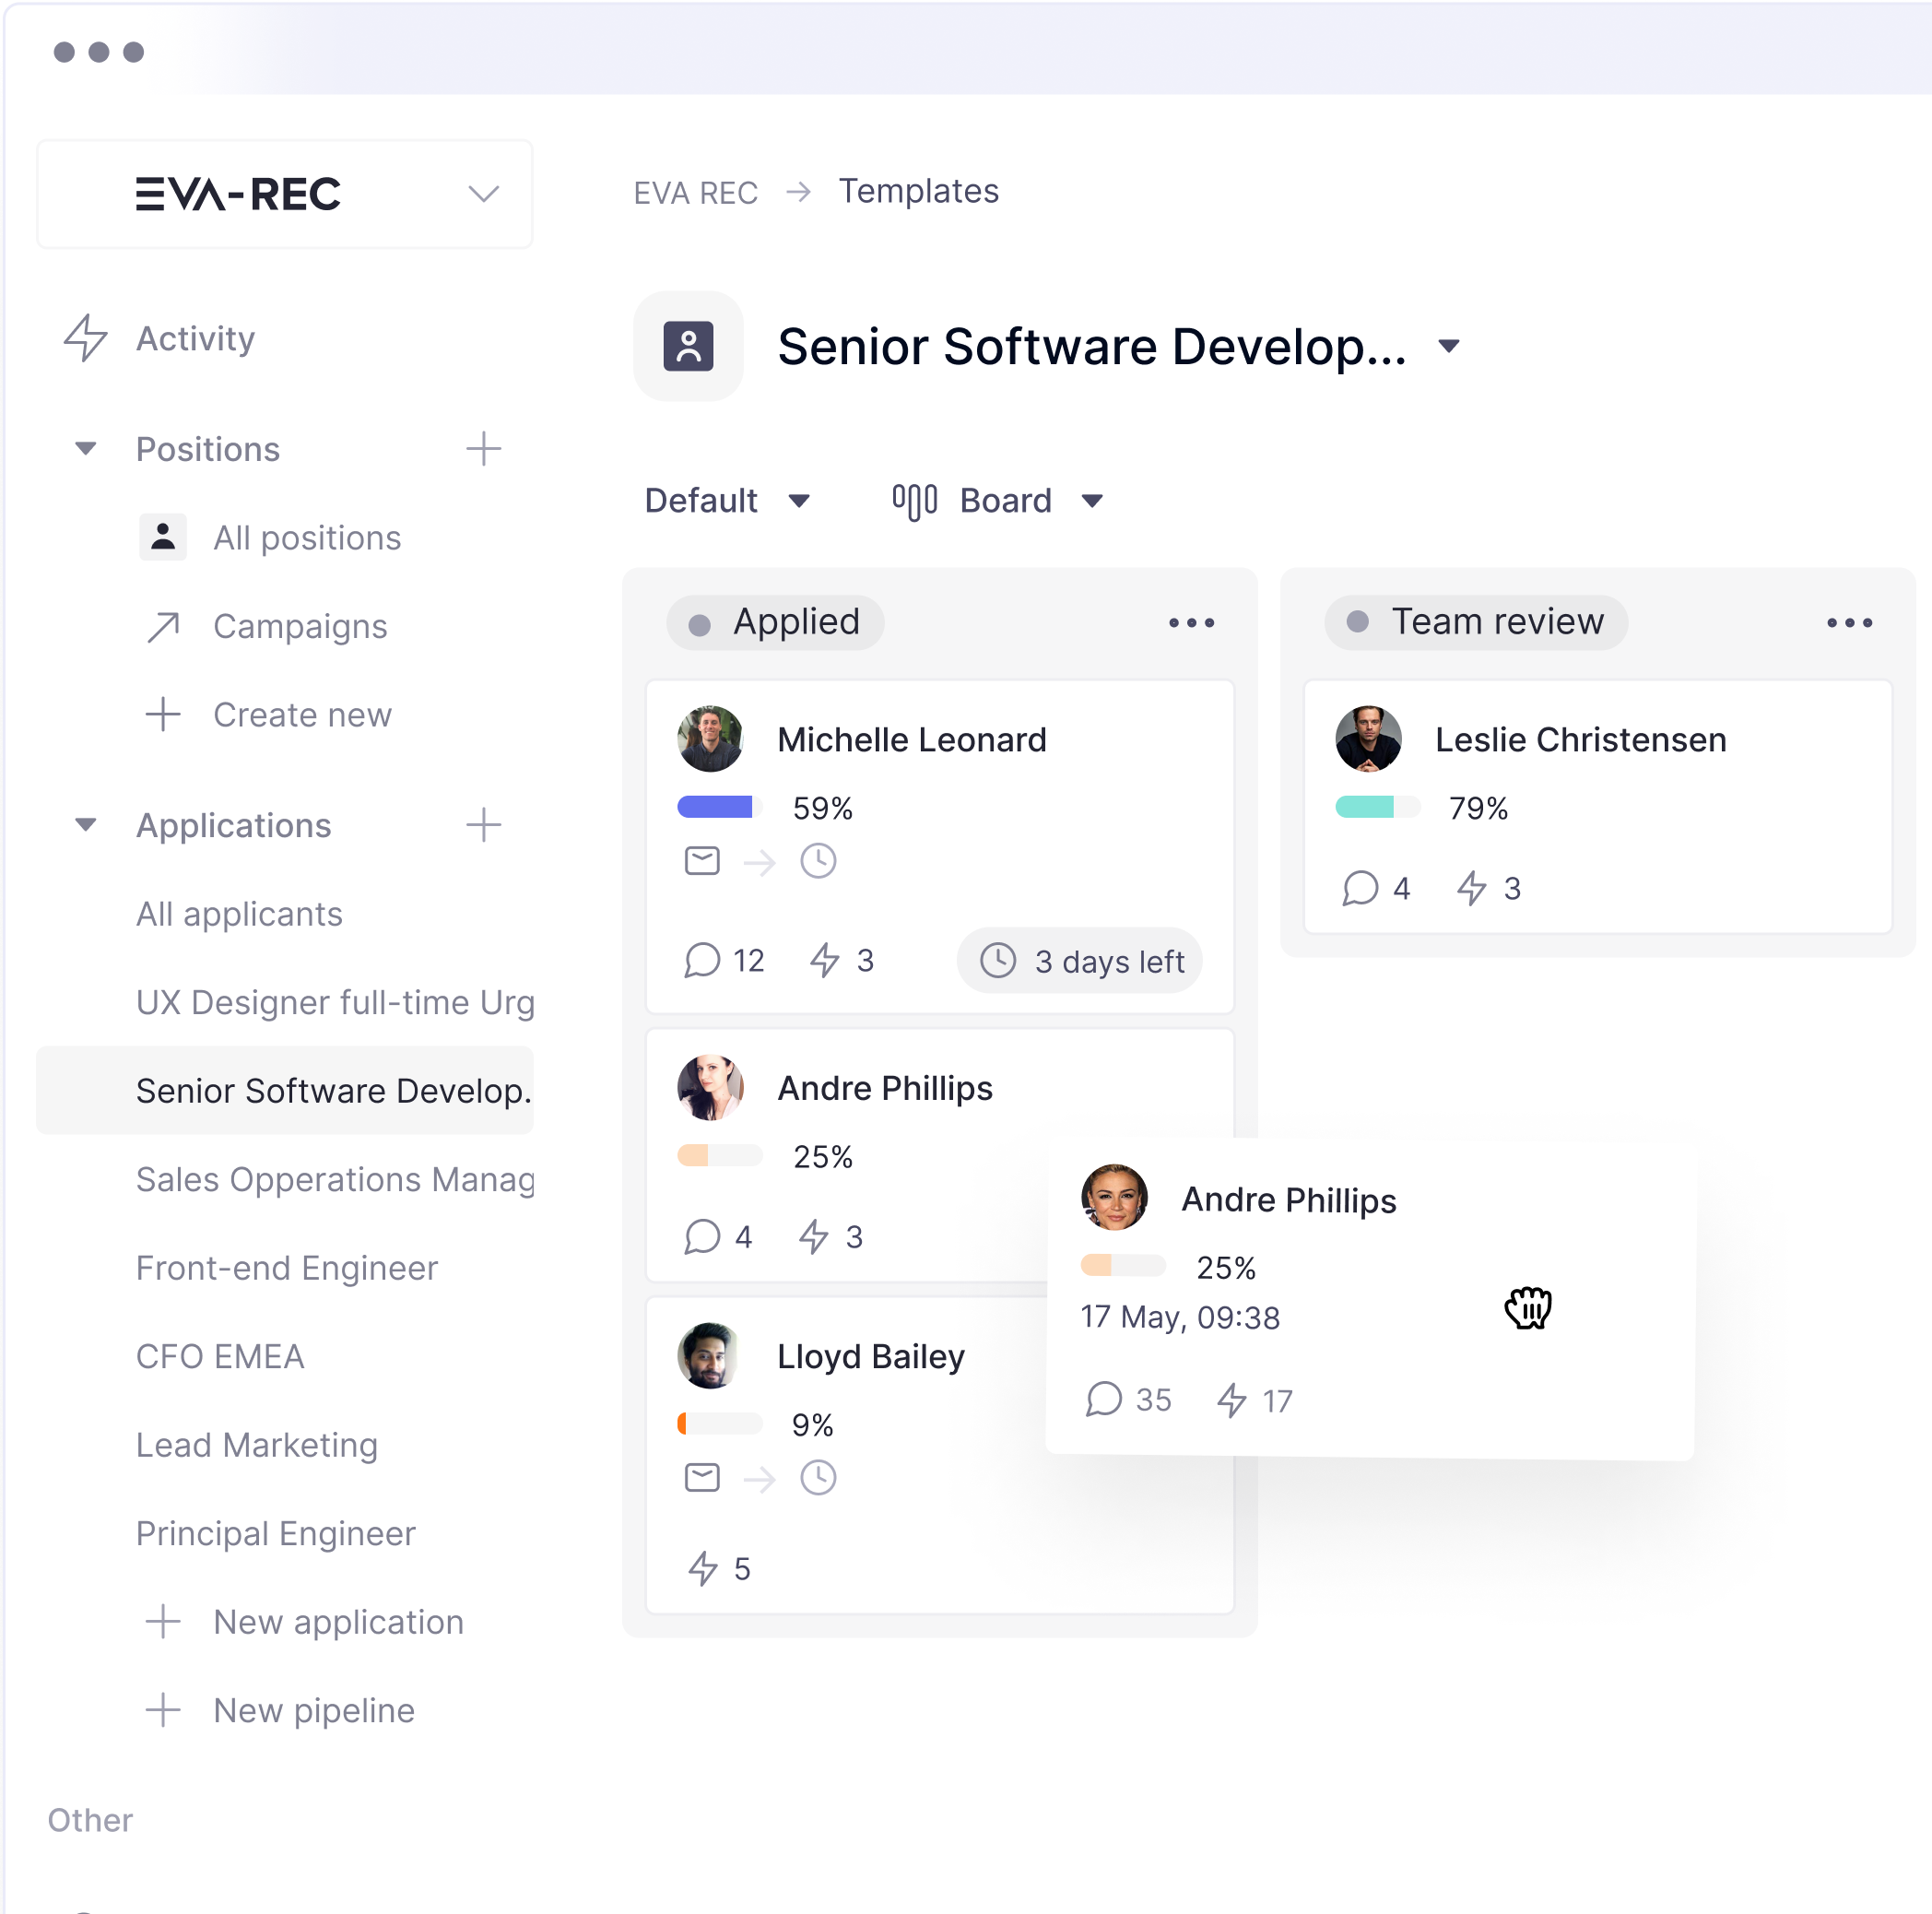1932x1914 pixels.
Task: Click the Board view layout icon
Action: (913, 500)
